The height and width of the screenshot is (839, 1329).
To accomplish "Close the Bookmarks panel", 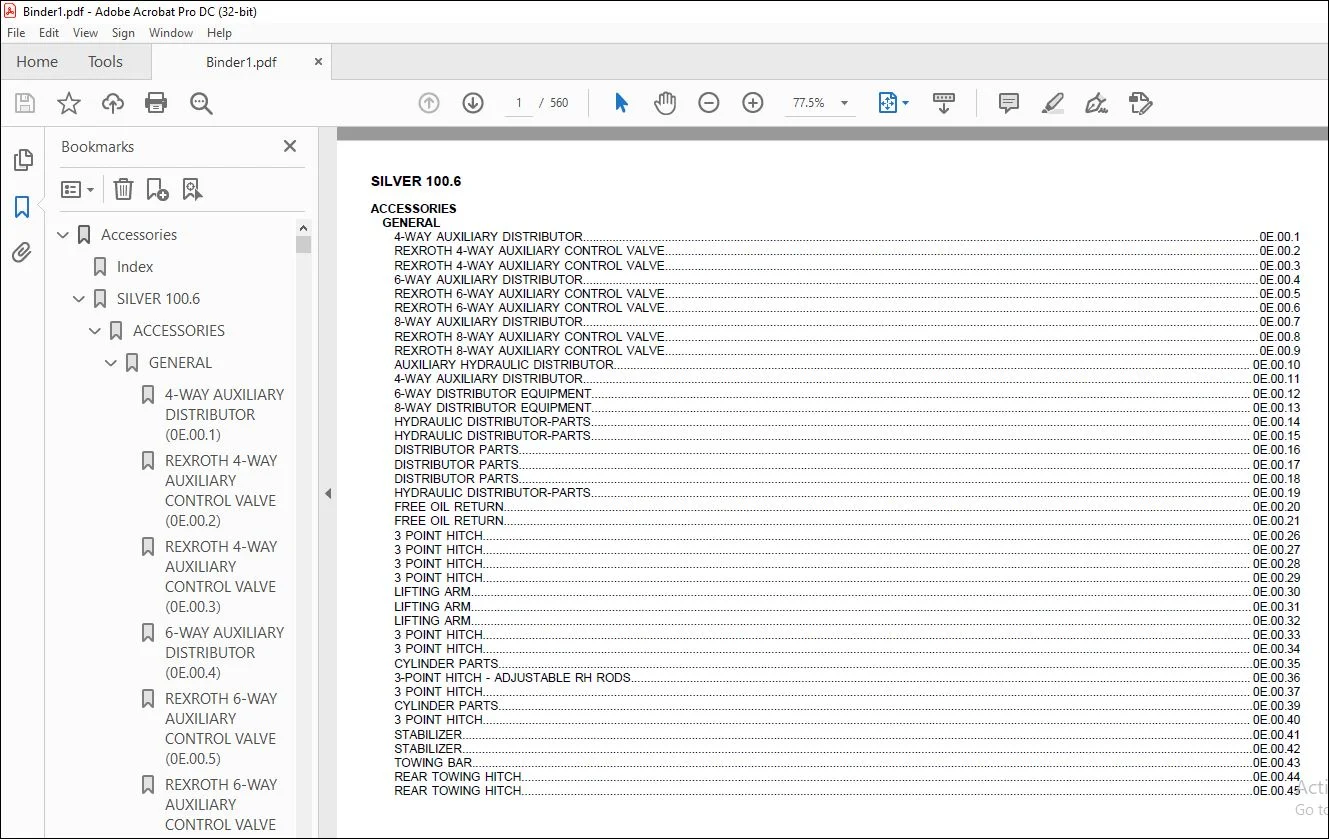I will tap(290, 146).
